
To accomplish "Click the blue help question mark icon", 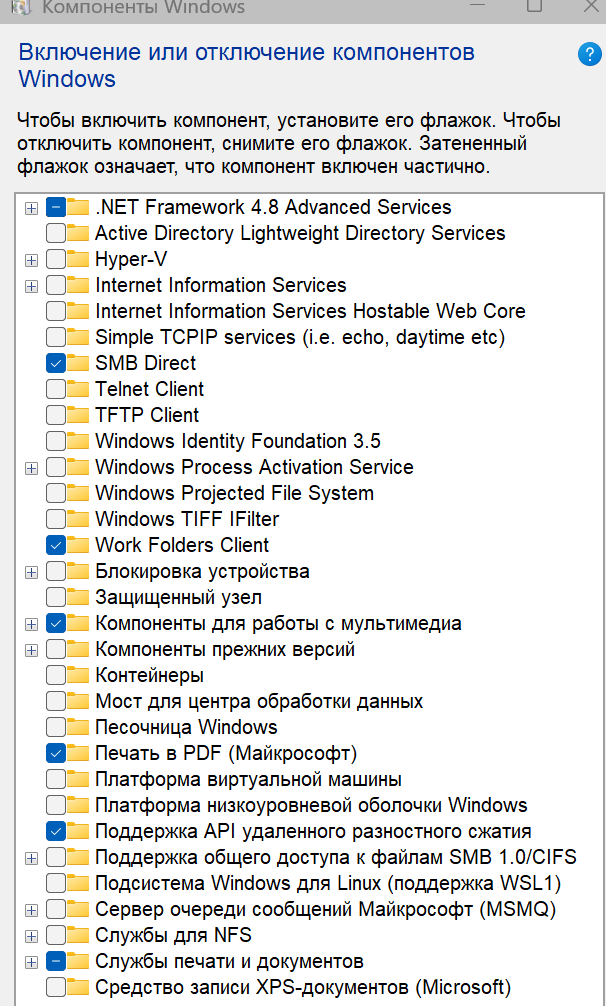I will click(589, 55).
